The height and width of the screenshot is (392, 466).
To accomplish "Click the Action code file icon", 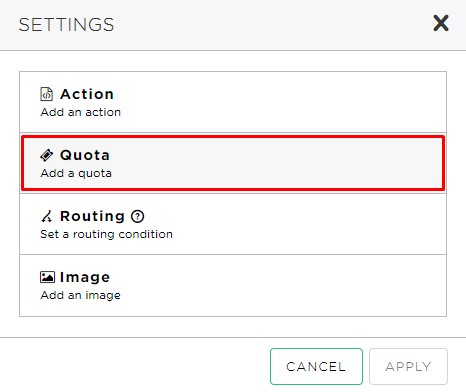I will 46,94.
